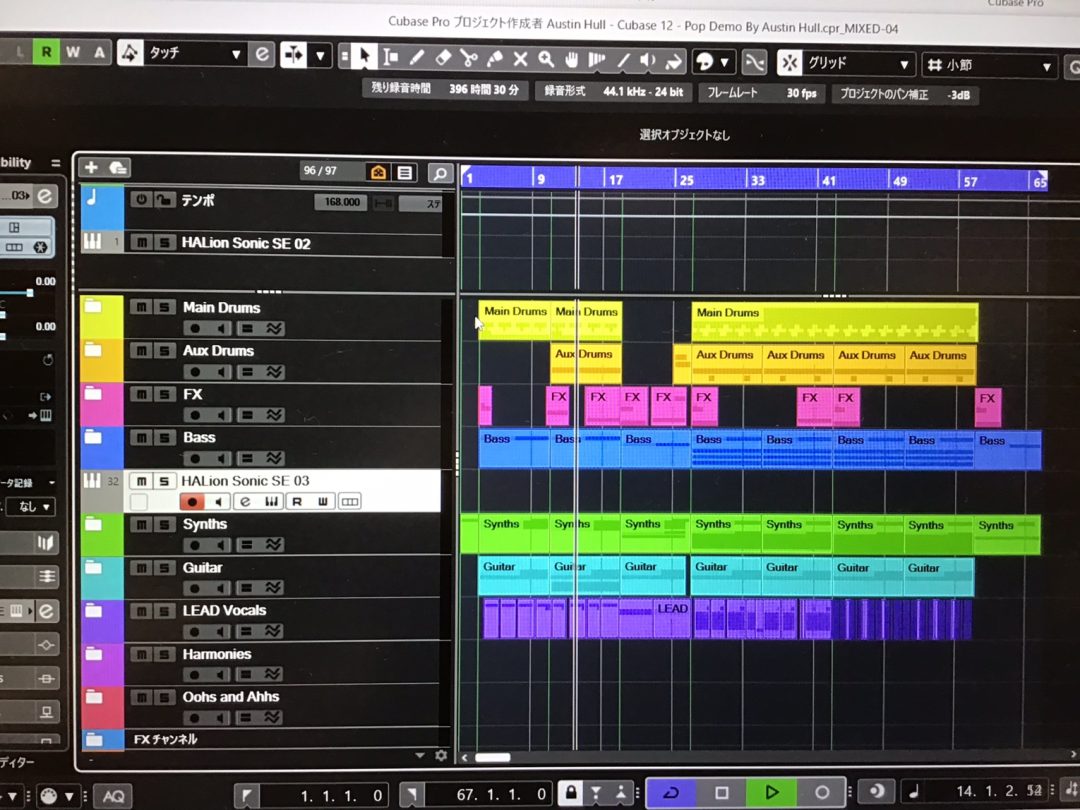
Task: Select the Glue tool
Action: point(495,59)
